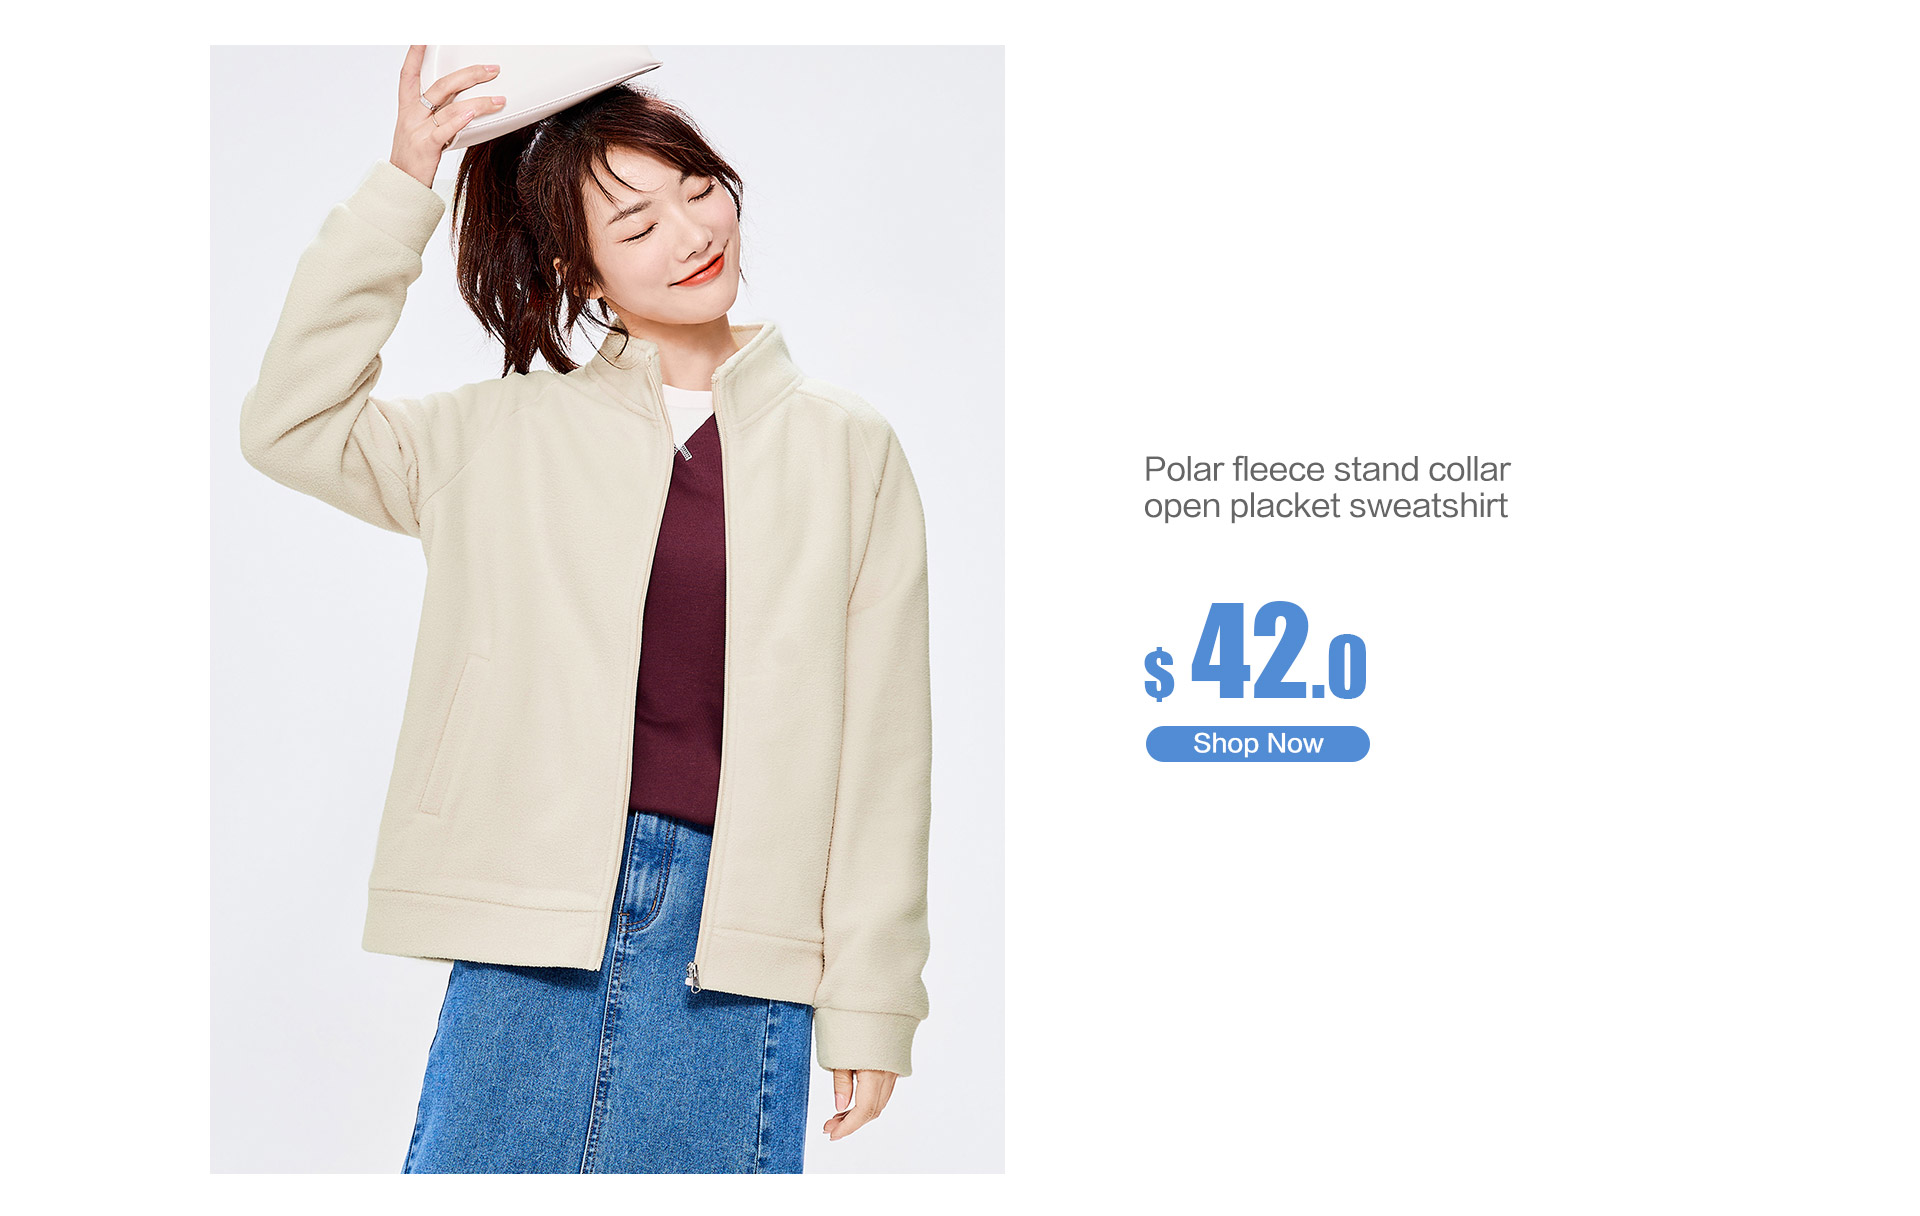Select the model's lowered hand

pos(855,1102)
